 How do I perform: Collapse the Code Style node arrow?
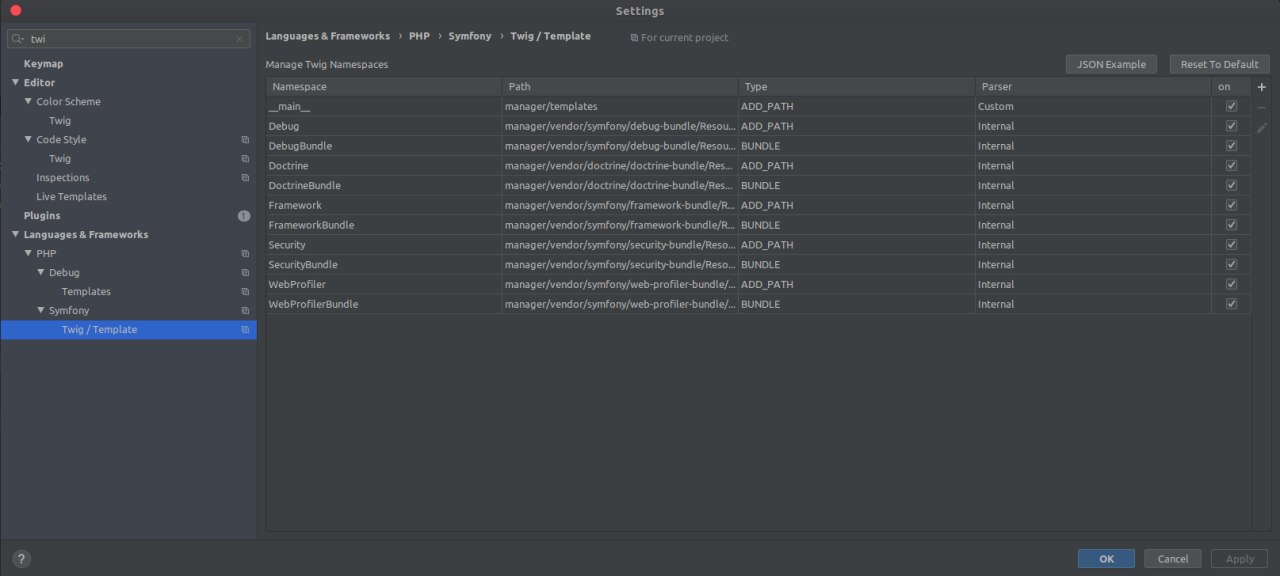28,140
